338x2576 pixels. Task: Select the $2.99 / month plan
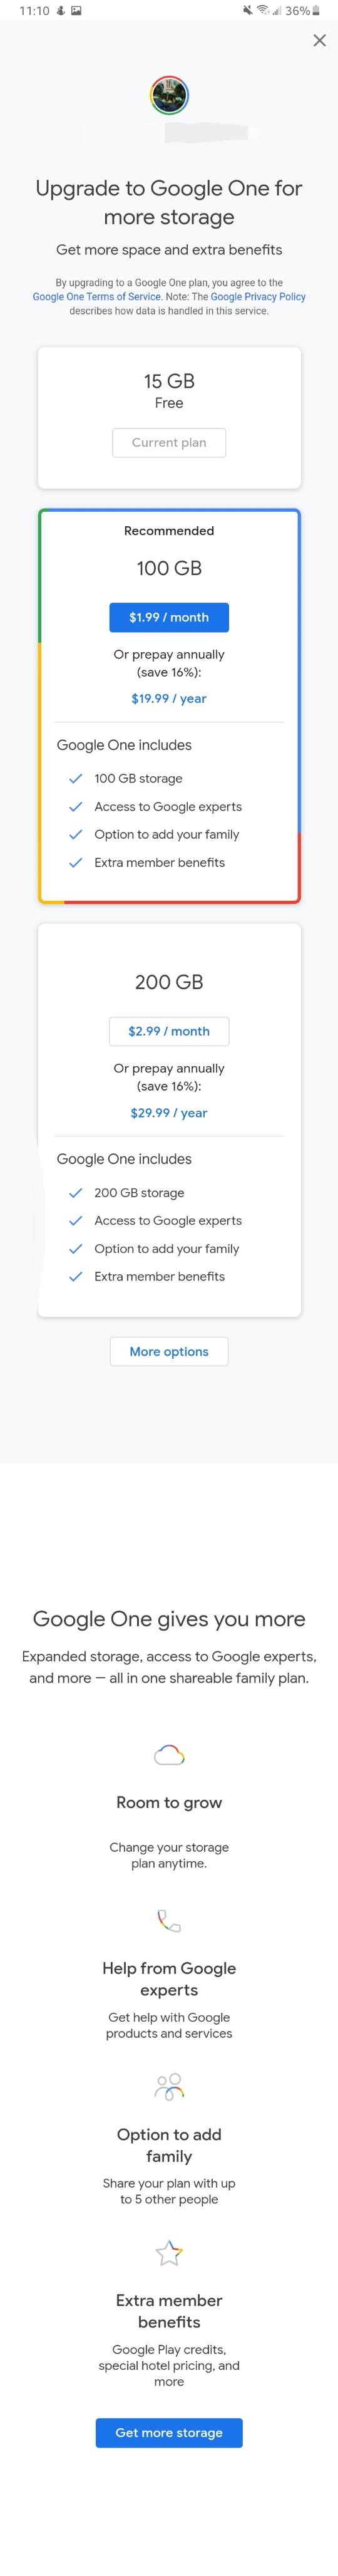point(169,1031)
